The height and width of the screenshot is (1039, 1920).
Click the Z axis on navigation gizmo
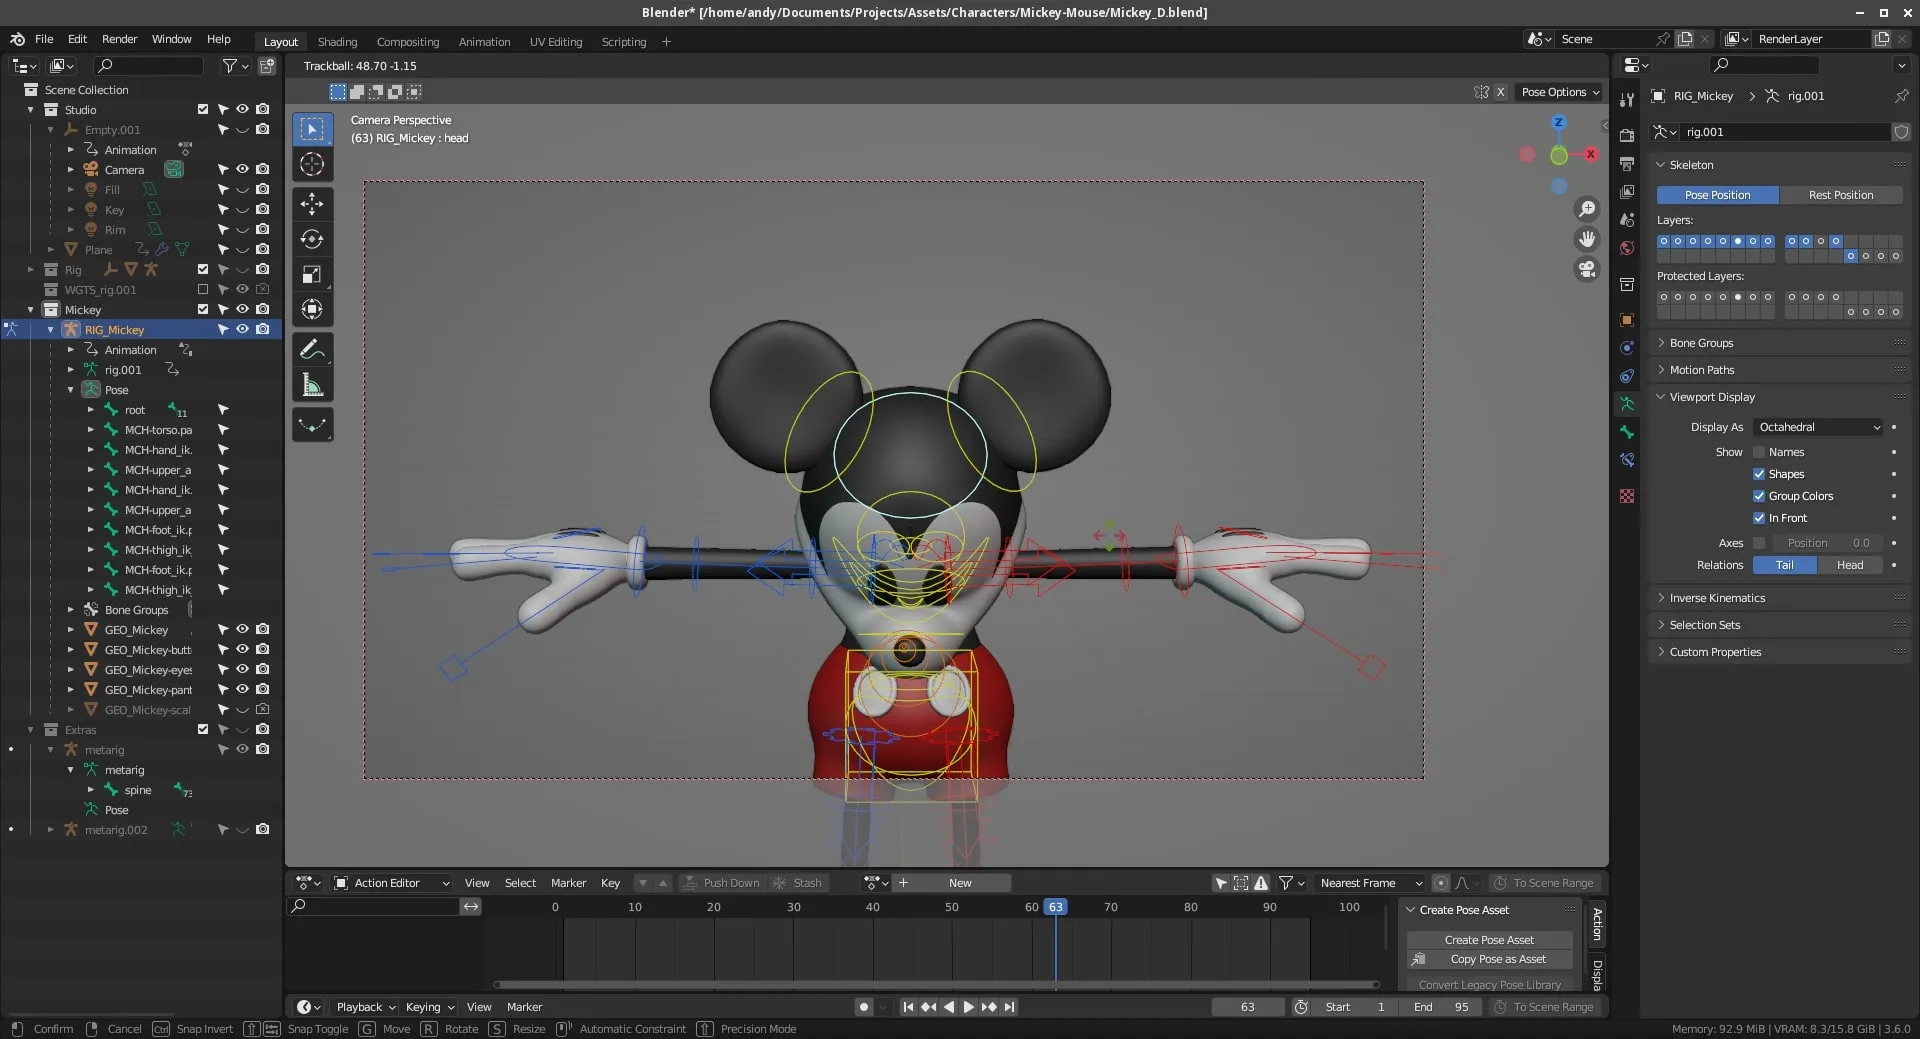[1558, 122]
